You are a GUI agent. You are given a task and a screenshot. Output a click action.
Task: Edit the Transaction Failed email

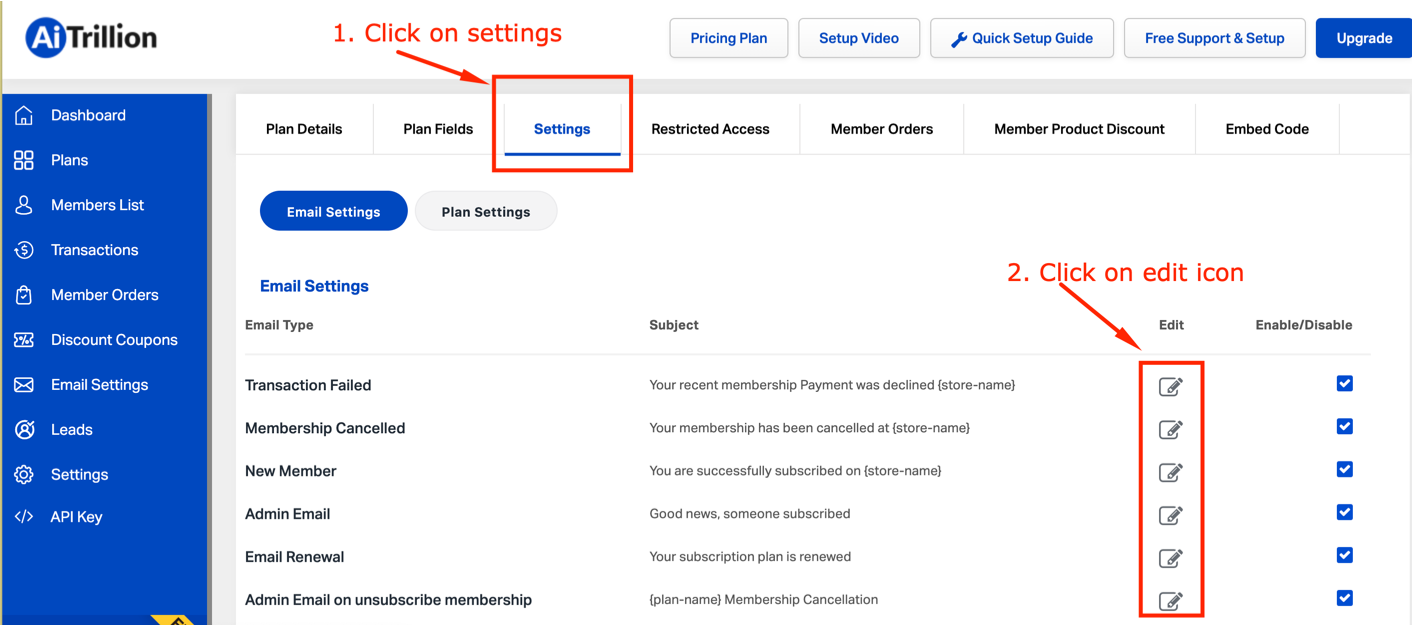[x=1171, y=386]
